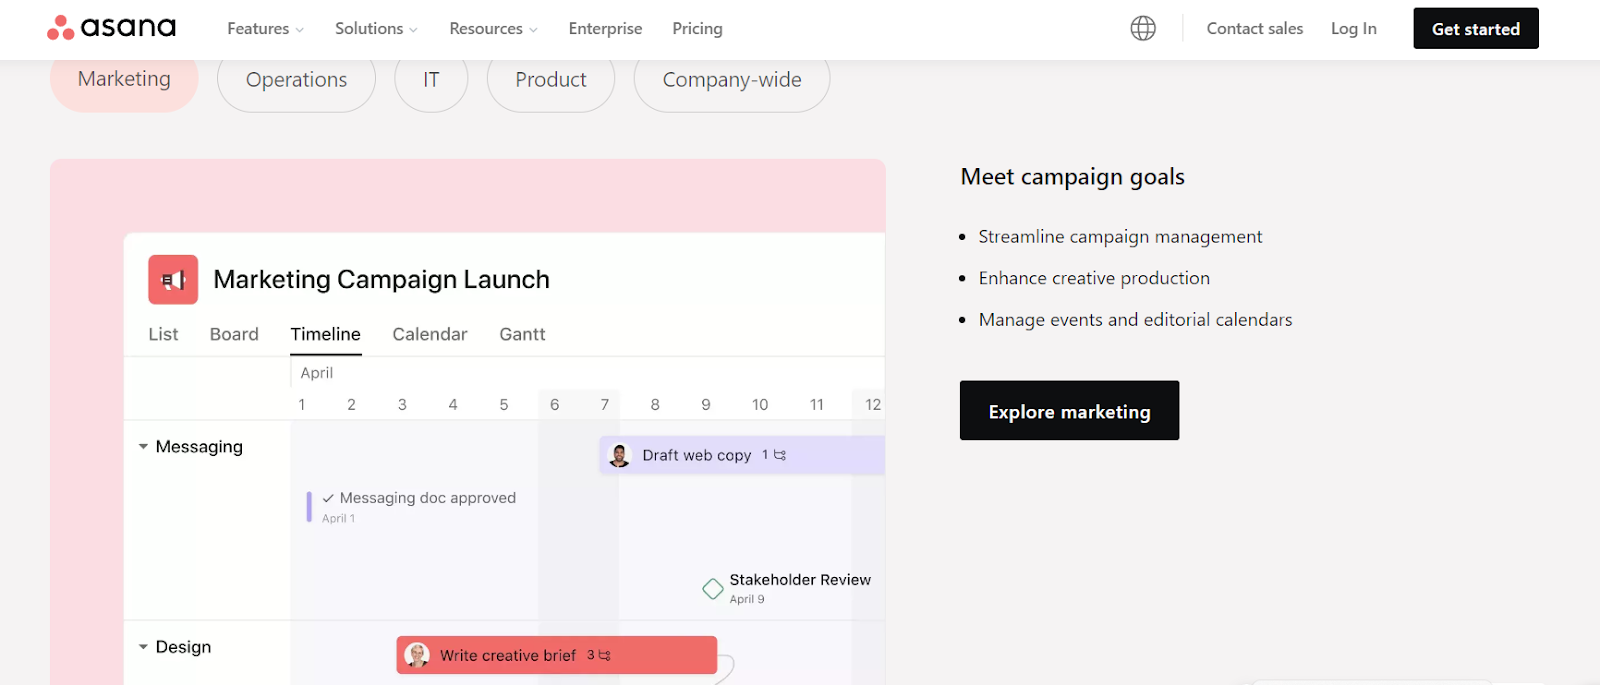Click the Log In link

click(1353, 29)
